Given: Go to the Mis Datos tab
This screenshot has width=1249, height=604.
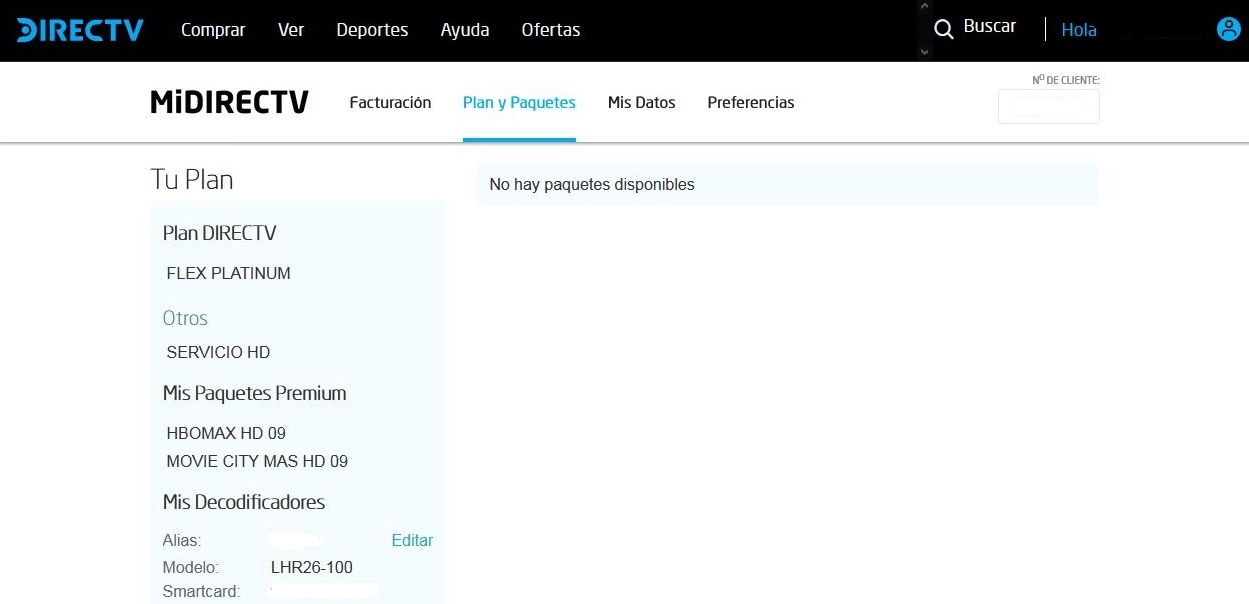Looking at the screenshot, I should [x=642, y=102].
